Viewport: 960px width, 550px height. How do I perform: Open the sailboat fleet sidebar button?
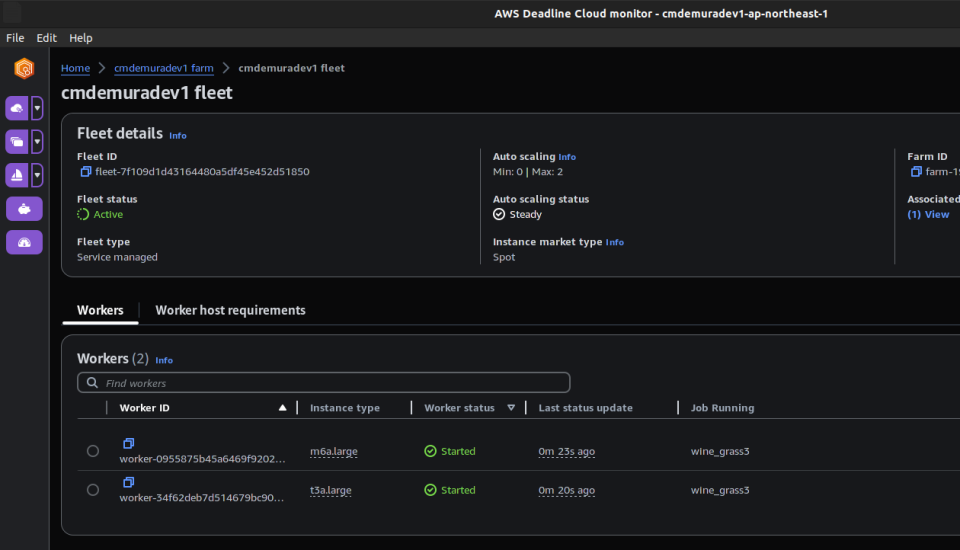coord(17,175)
